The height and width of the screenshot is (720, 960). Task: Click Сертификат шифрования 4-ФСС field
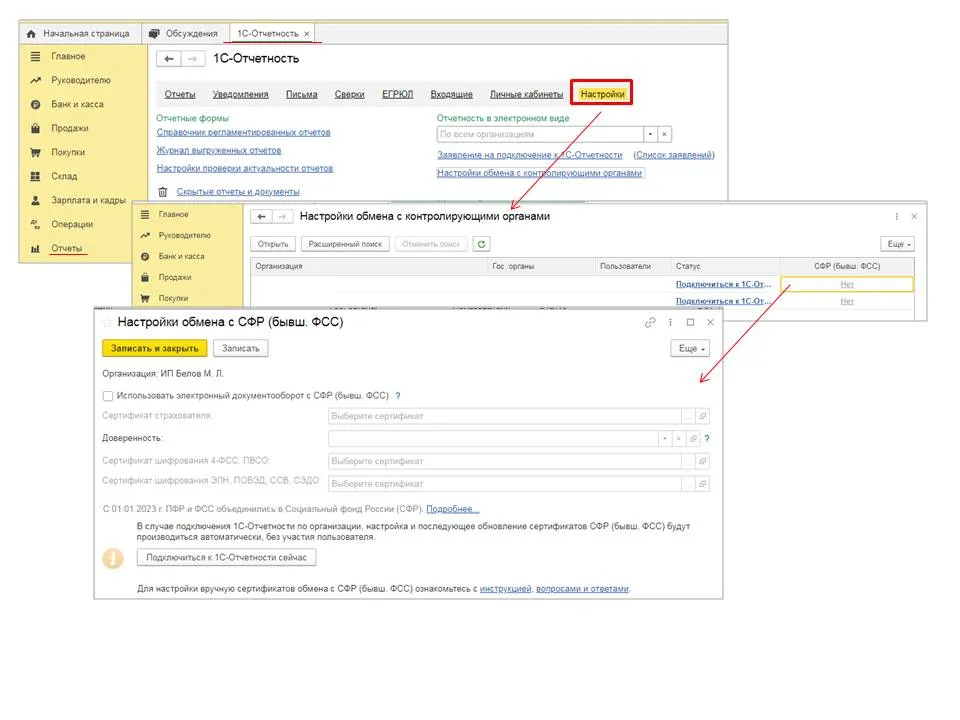click(504, 461)
